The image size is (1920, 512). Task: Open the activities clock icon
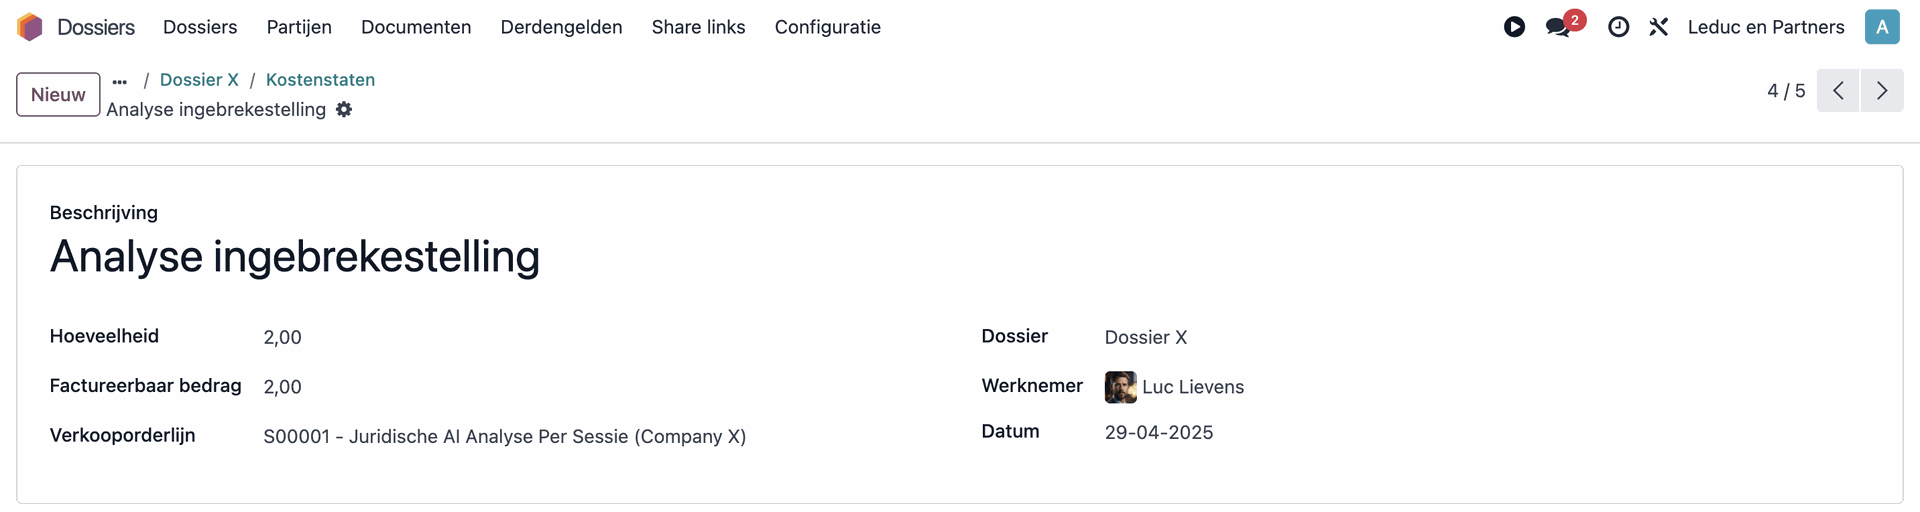pos(1618,27)
